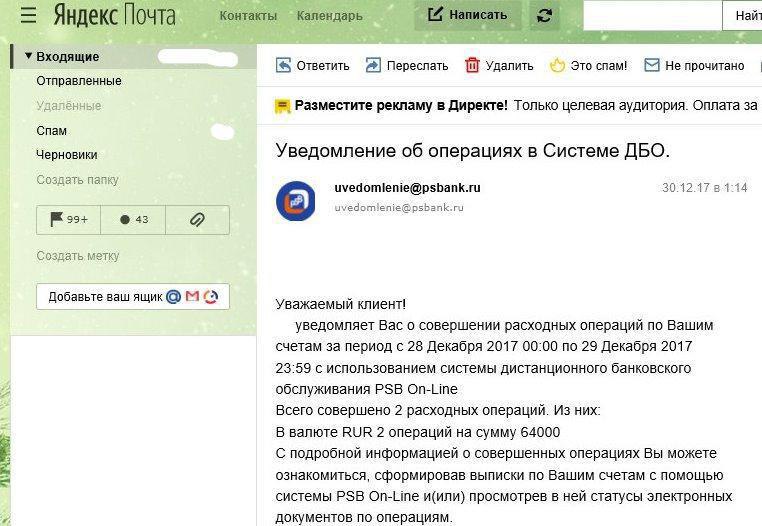This screenshot has height=526, width=762.
Task: Click the Яндекс Почта logo
Action: coord(114,15)
